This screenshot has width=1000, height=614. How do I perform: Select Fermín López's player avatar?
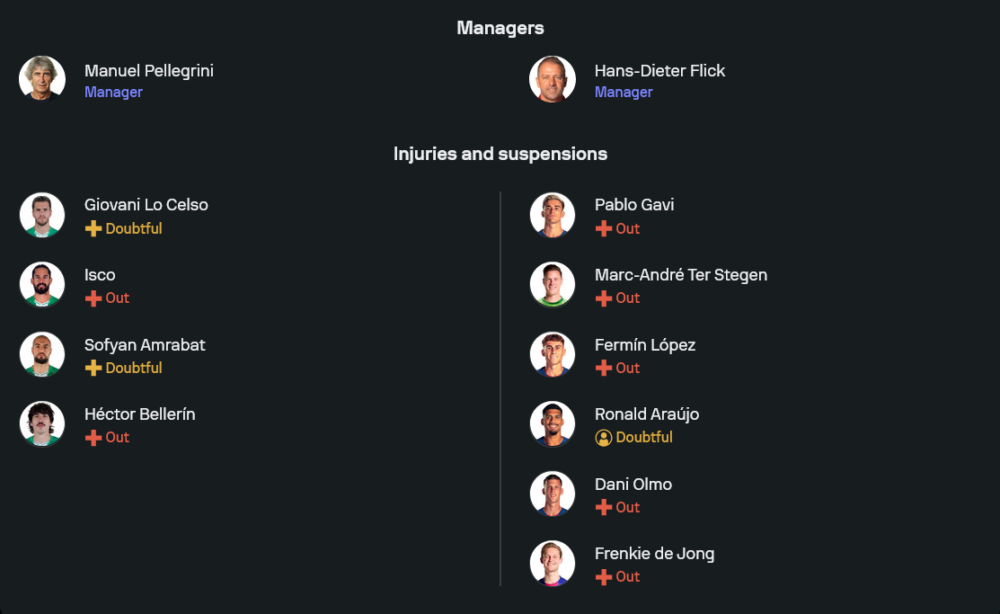pyautogui.click(x=552, y=354)
